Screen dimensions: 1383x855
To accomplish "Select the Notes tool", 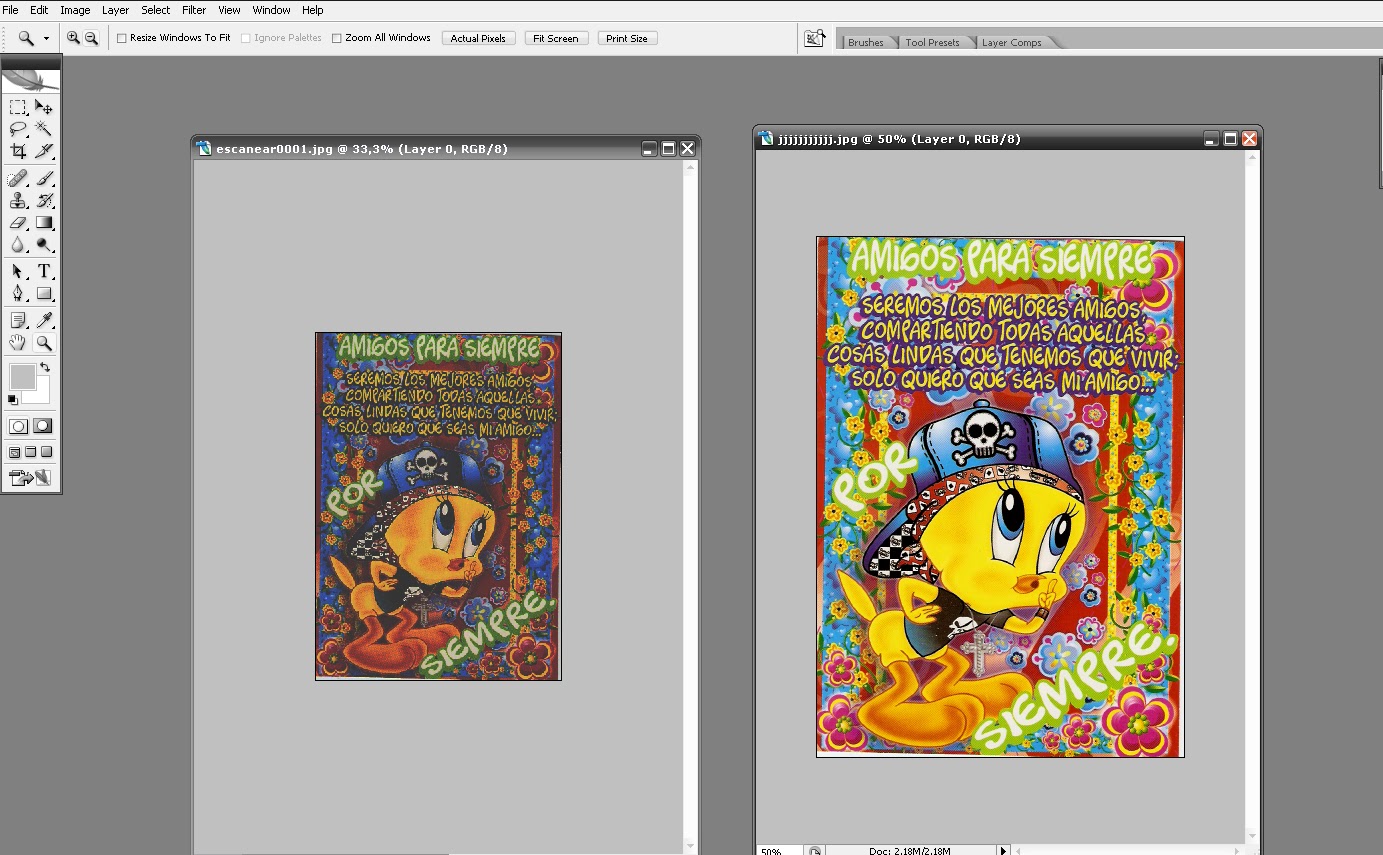I will tap(18, 321).
